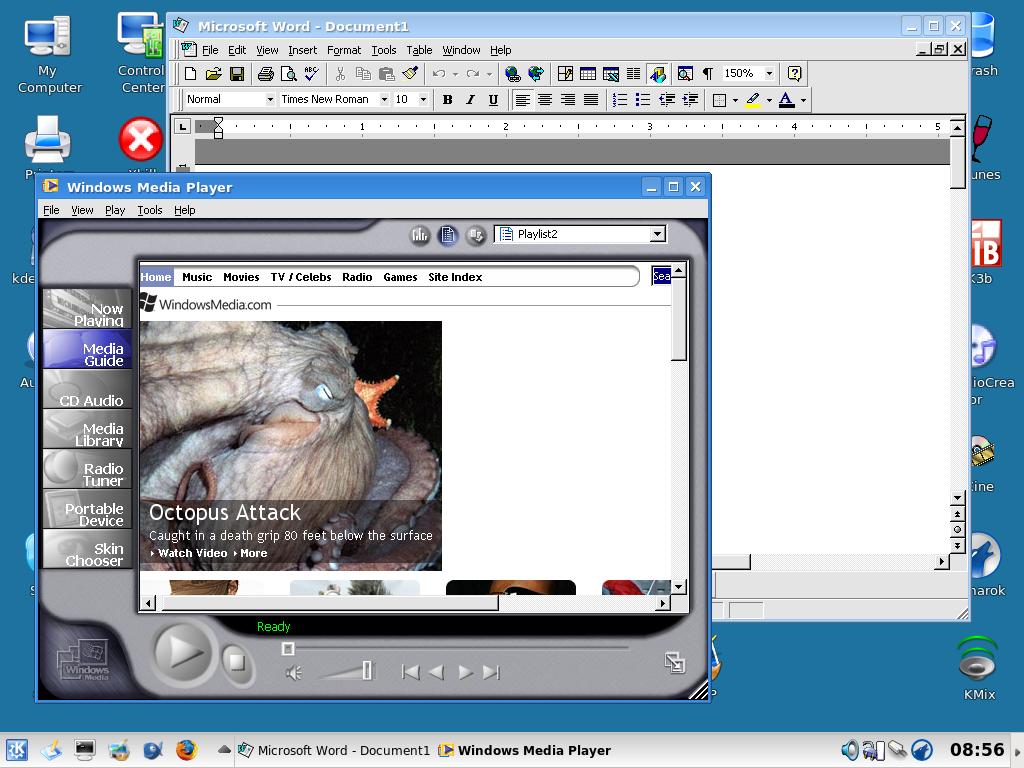Open the highlight color dropdown arrow in Word

click(x=769, y=100)
